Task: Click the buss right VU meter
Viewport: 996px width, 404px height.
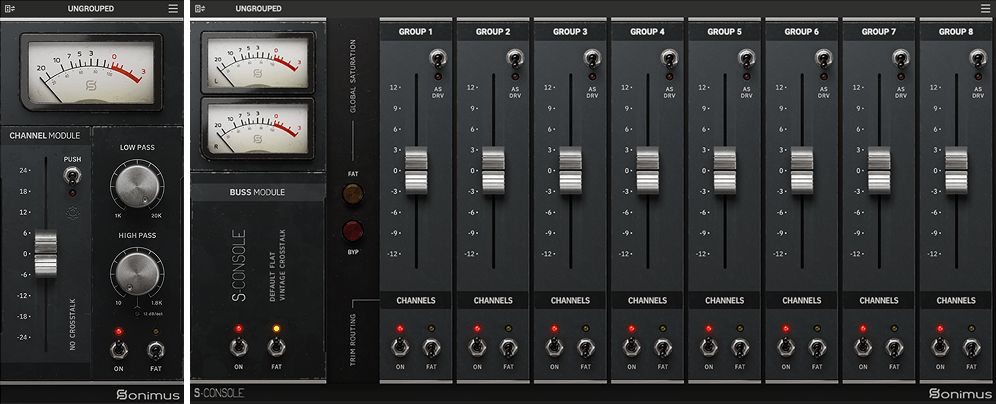Action: point(257,128)
